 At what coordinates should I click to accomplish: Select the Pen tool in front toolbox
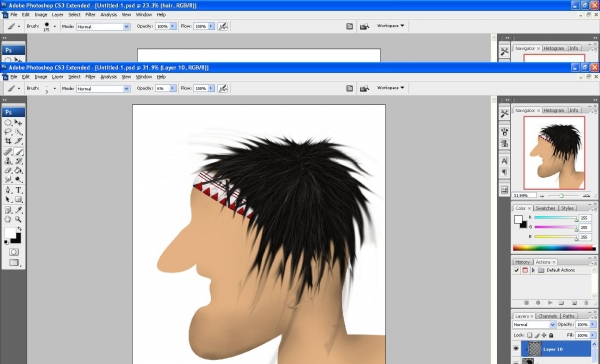8,190
